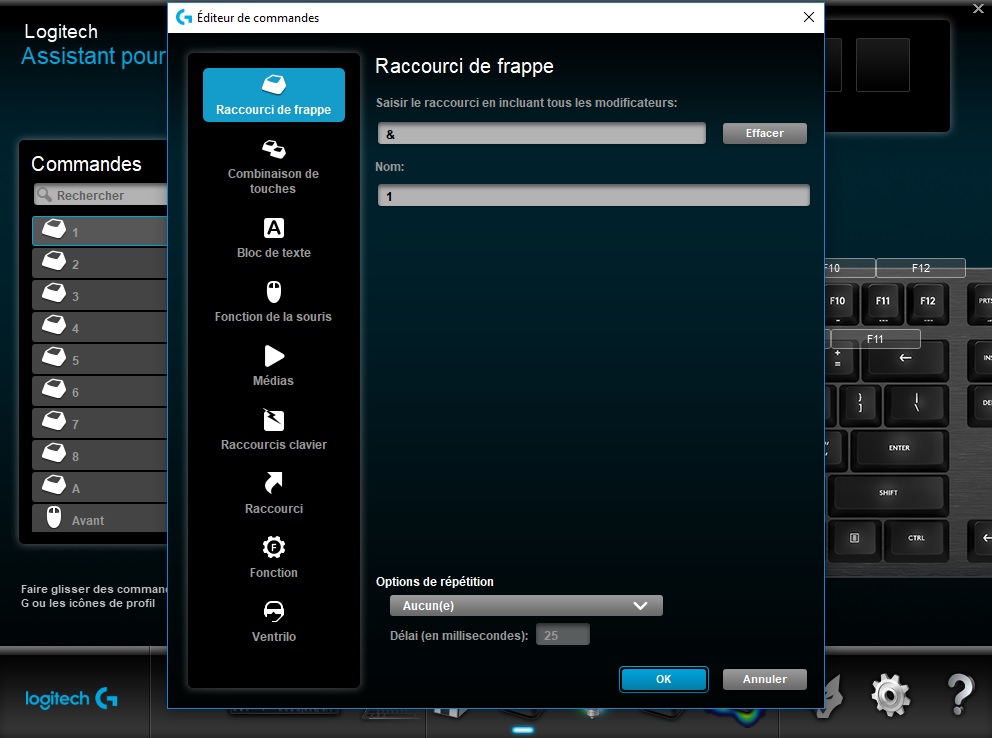Viewport: 992px width, 738px height.
Task: Select command 3 in Commandes list
Action: tap(99, 295)
